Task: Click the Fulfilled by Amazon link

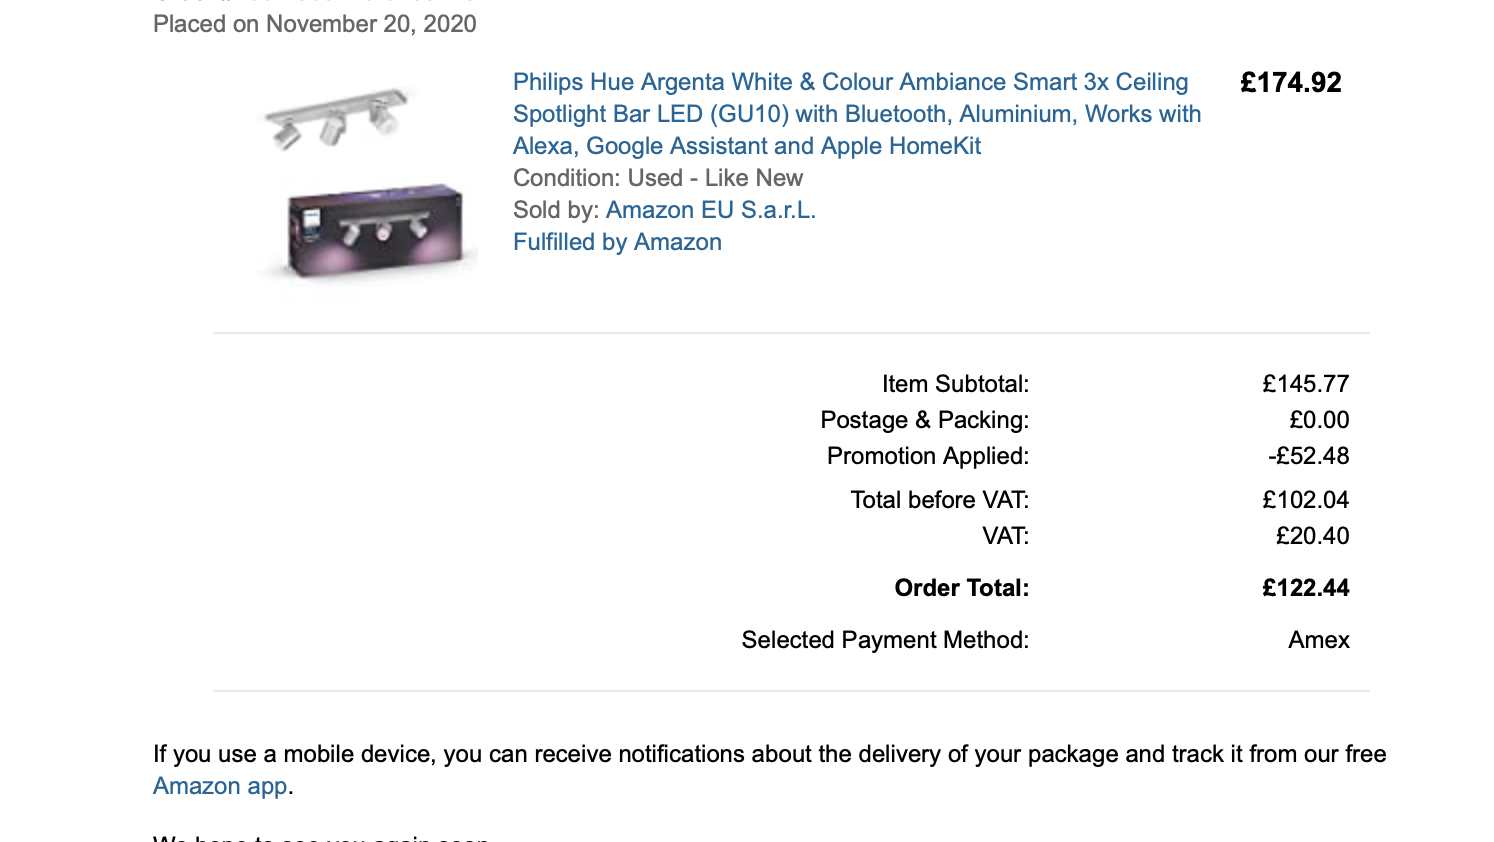Action: 617,242
